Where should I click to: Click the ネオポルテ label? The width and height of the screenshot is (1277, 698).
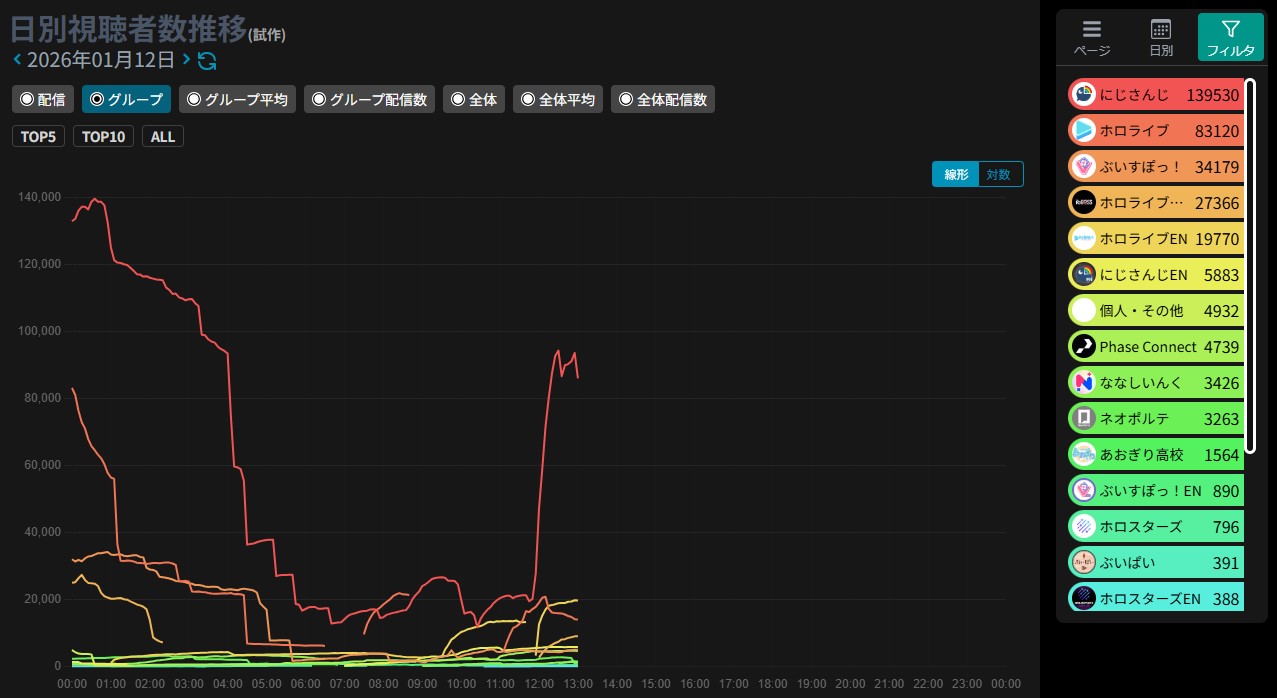(1134, 419)
